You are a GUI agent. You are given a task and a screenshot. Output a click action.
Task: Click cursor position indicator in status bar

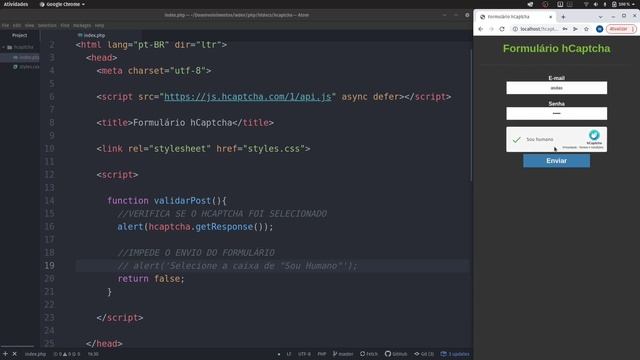click(x=93, y=354)
